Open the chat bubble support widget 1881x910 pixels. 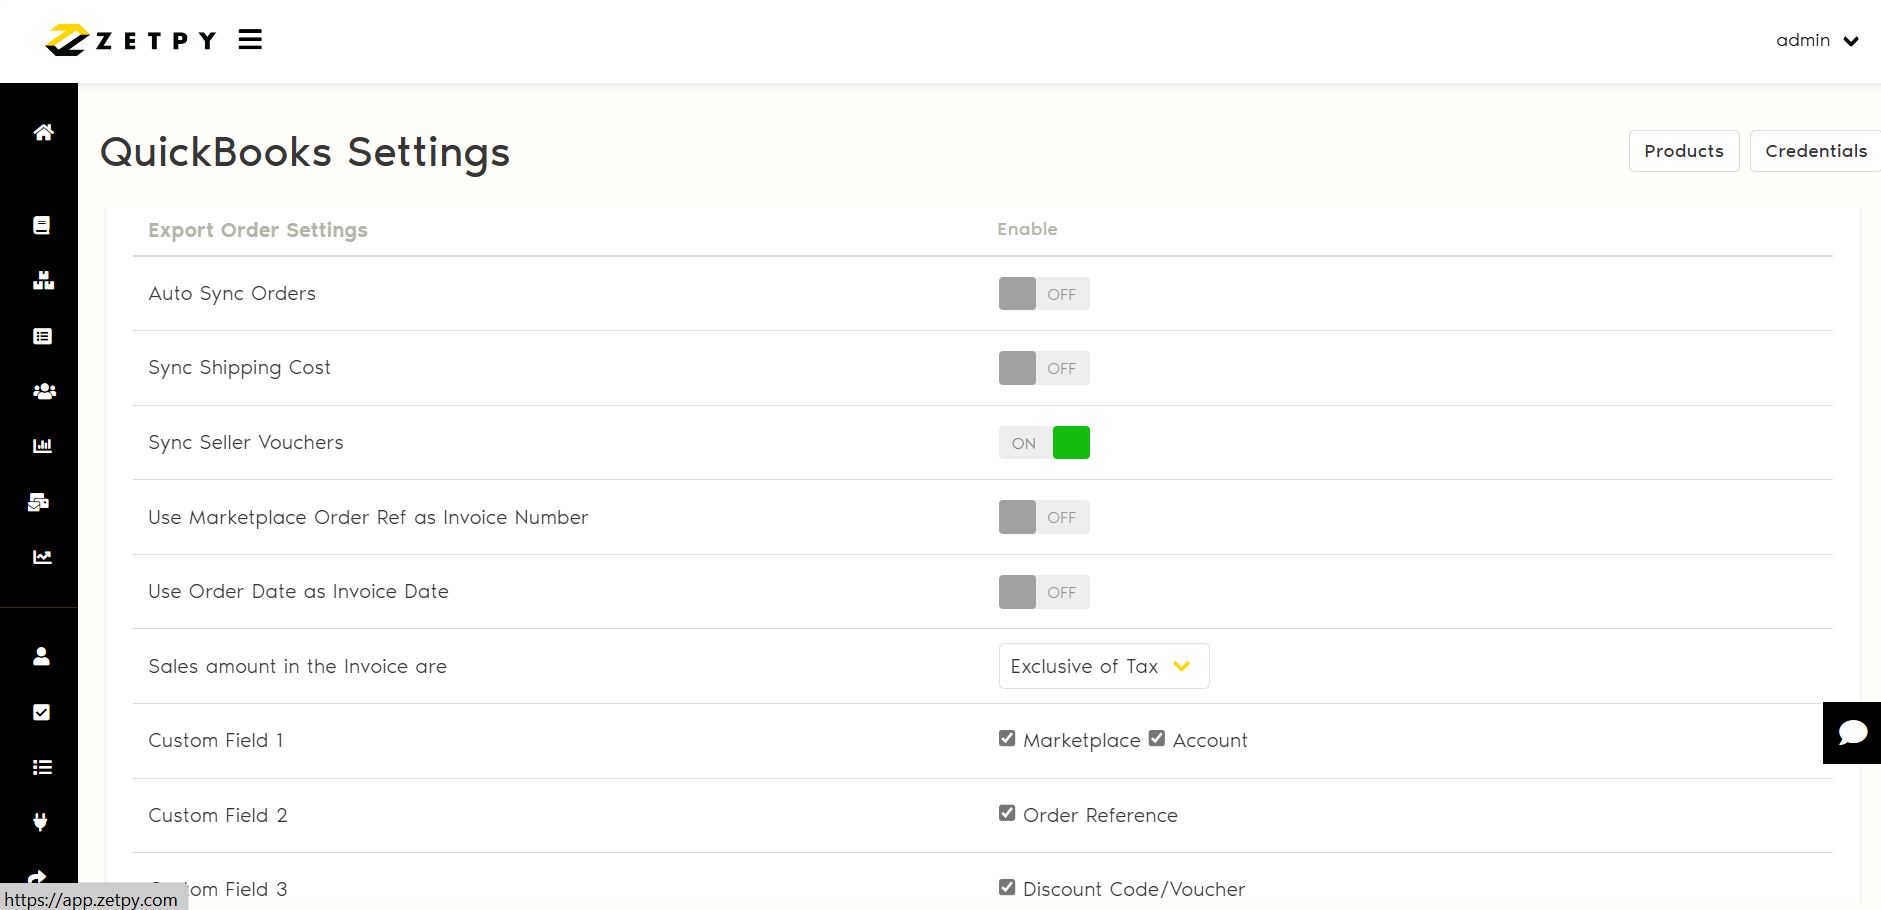1852,733
